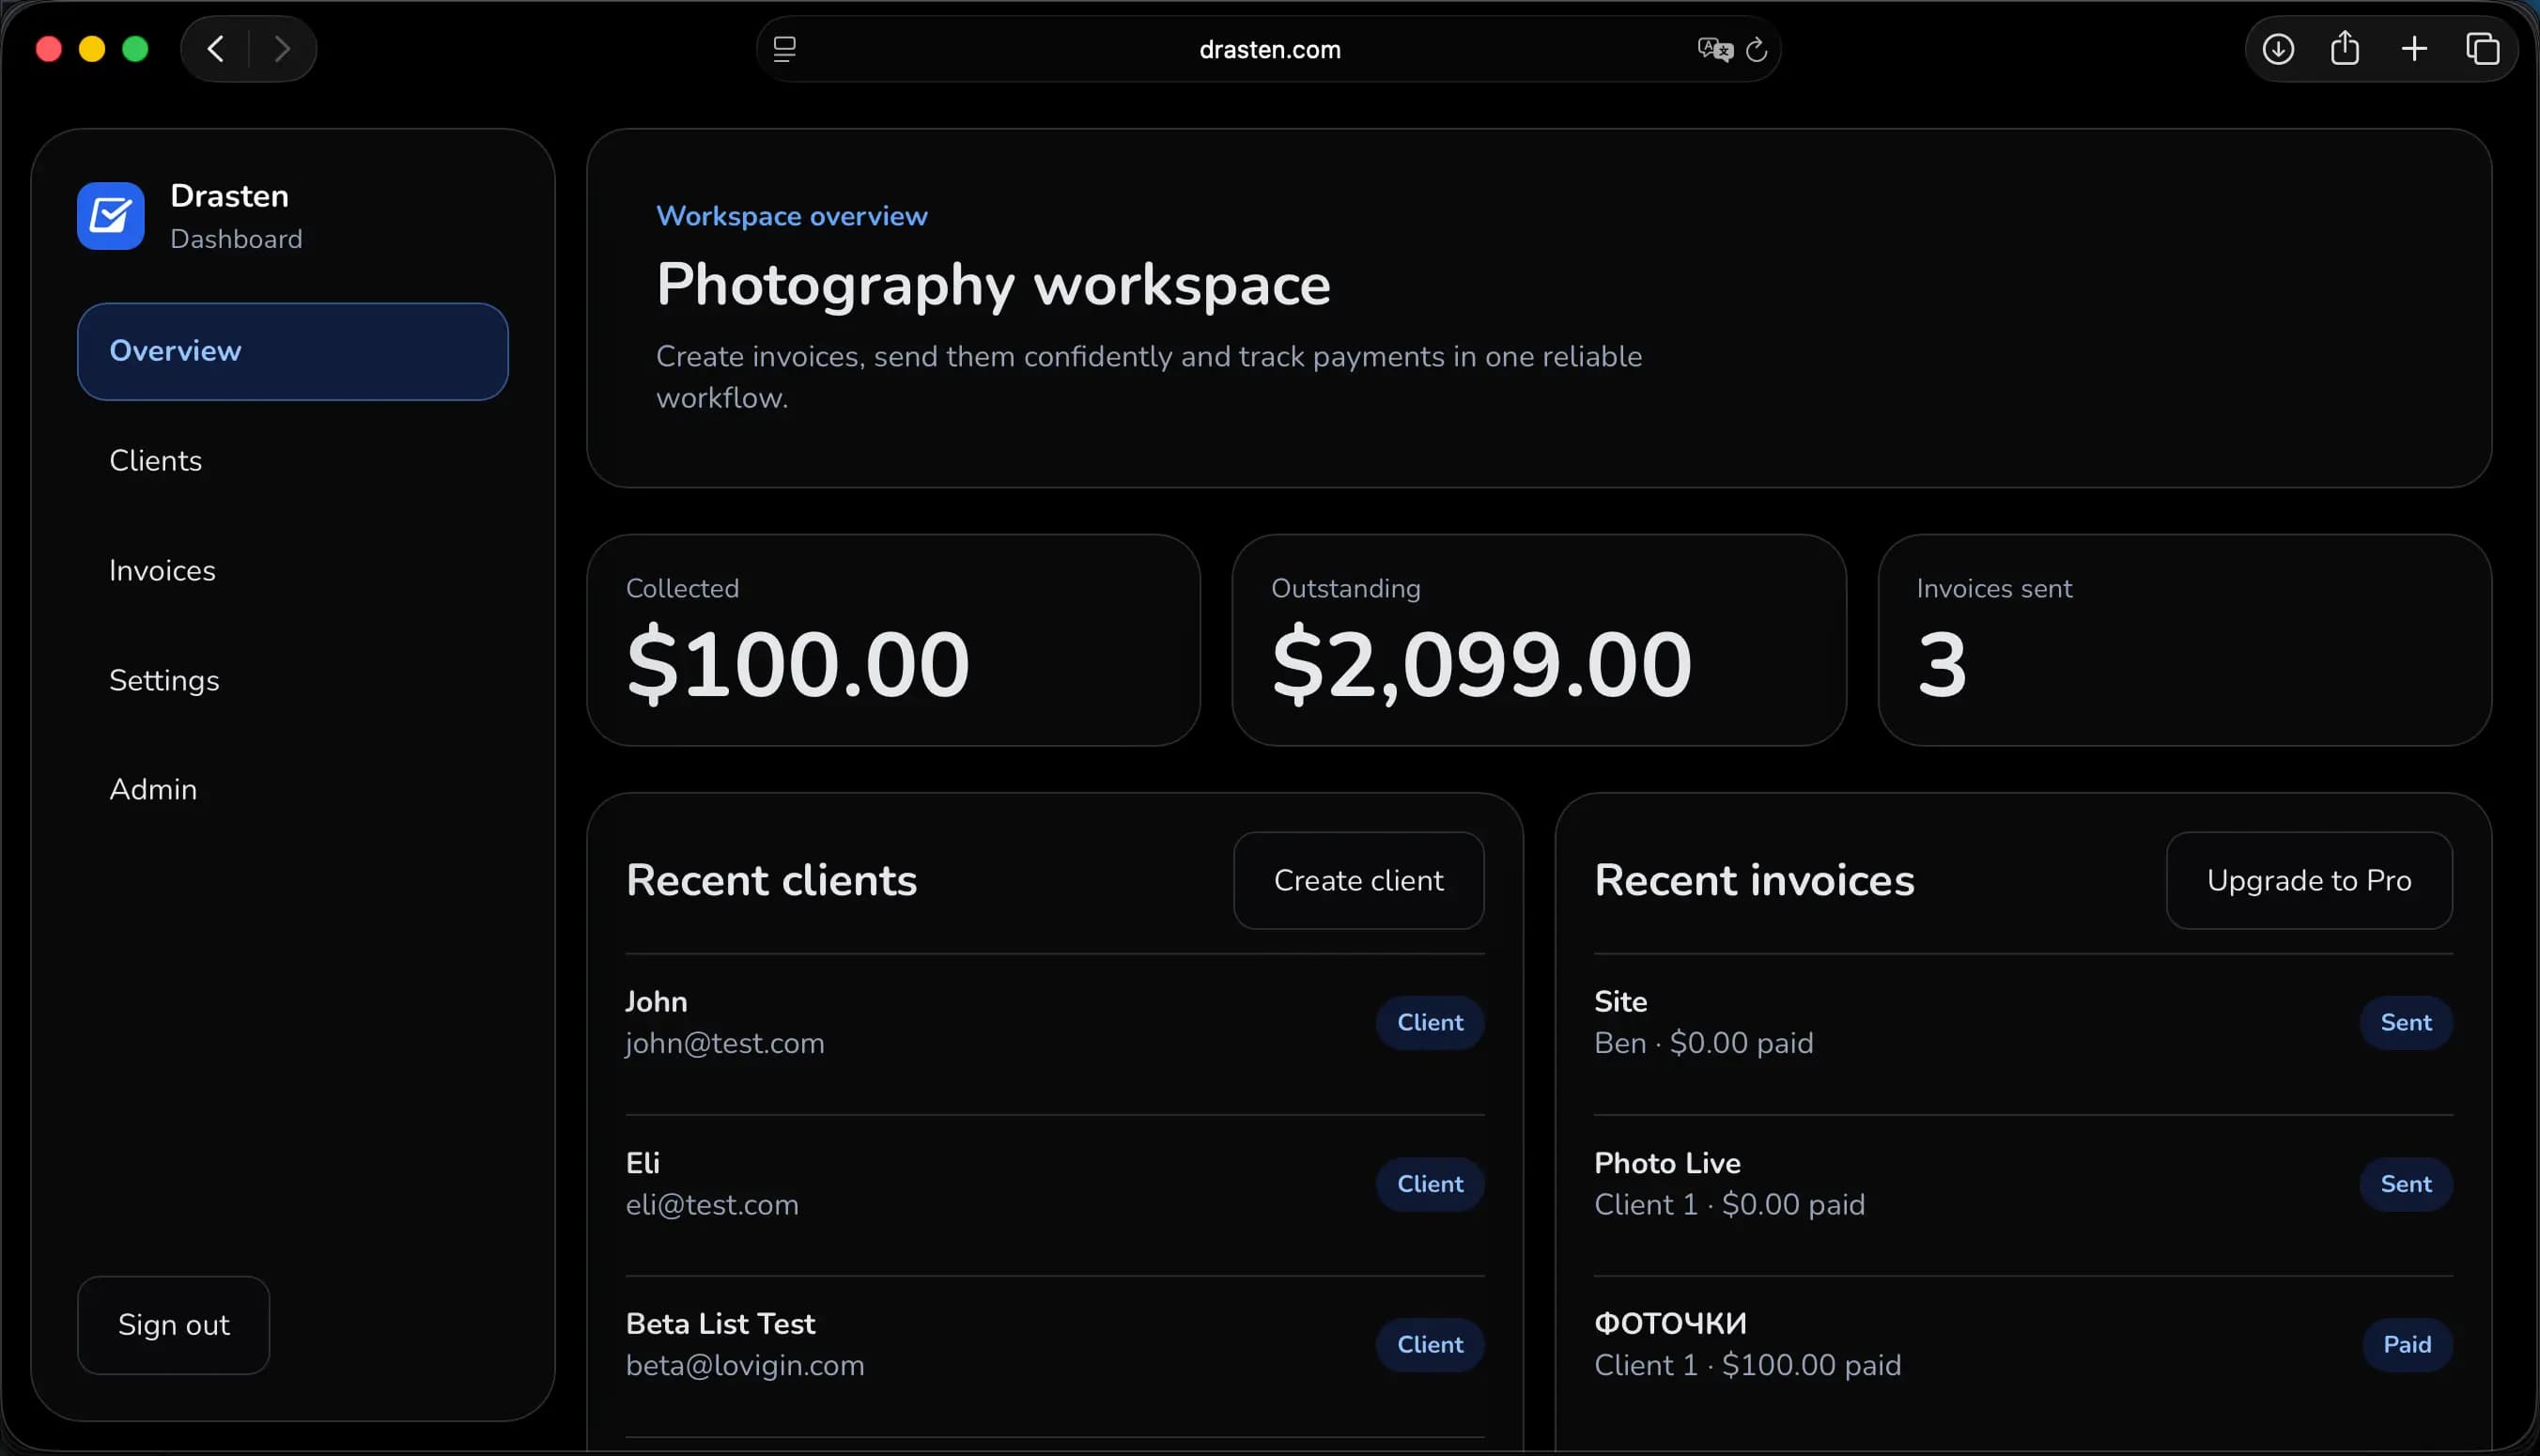This screenshot has height=1456, width=2540.
Task: Open Settings from the sidebar
Action: (x=293, y=681)
